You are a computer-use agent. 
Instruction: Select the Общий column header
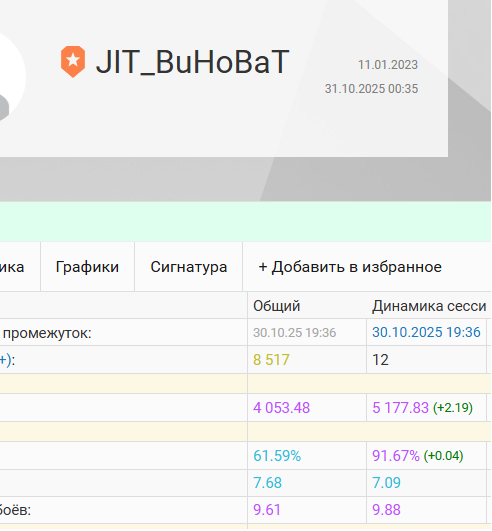click(277, 306)
